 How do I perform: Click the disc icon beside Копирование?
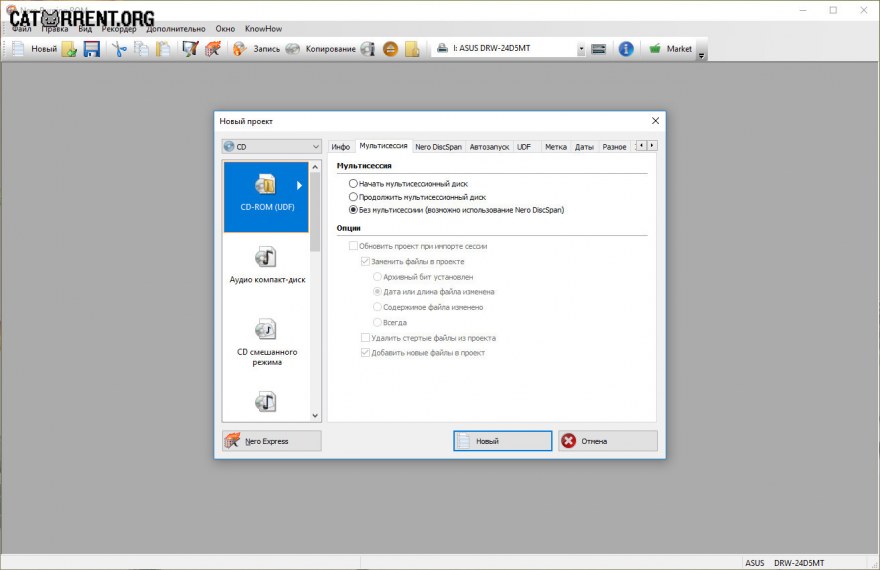(x=292, y=49)
